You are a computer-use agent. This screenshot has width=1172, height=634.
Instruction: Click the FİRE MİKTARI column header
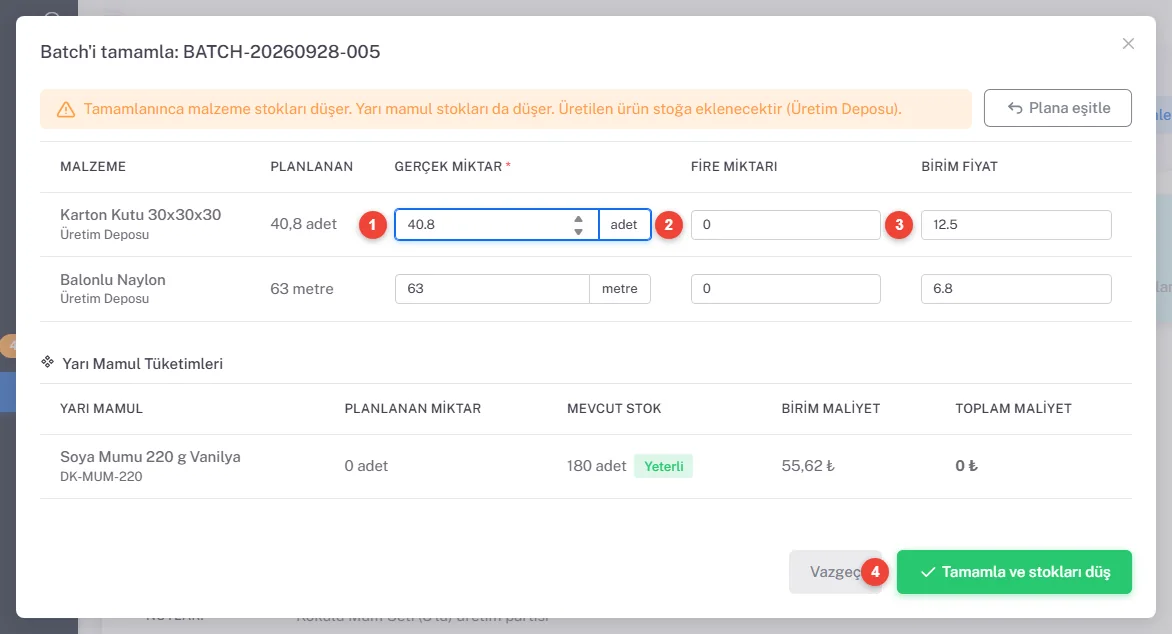734,167
